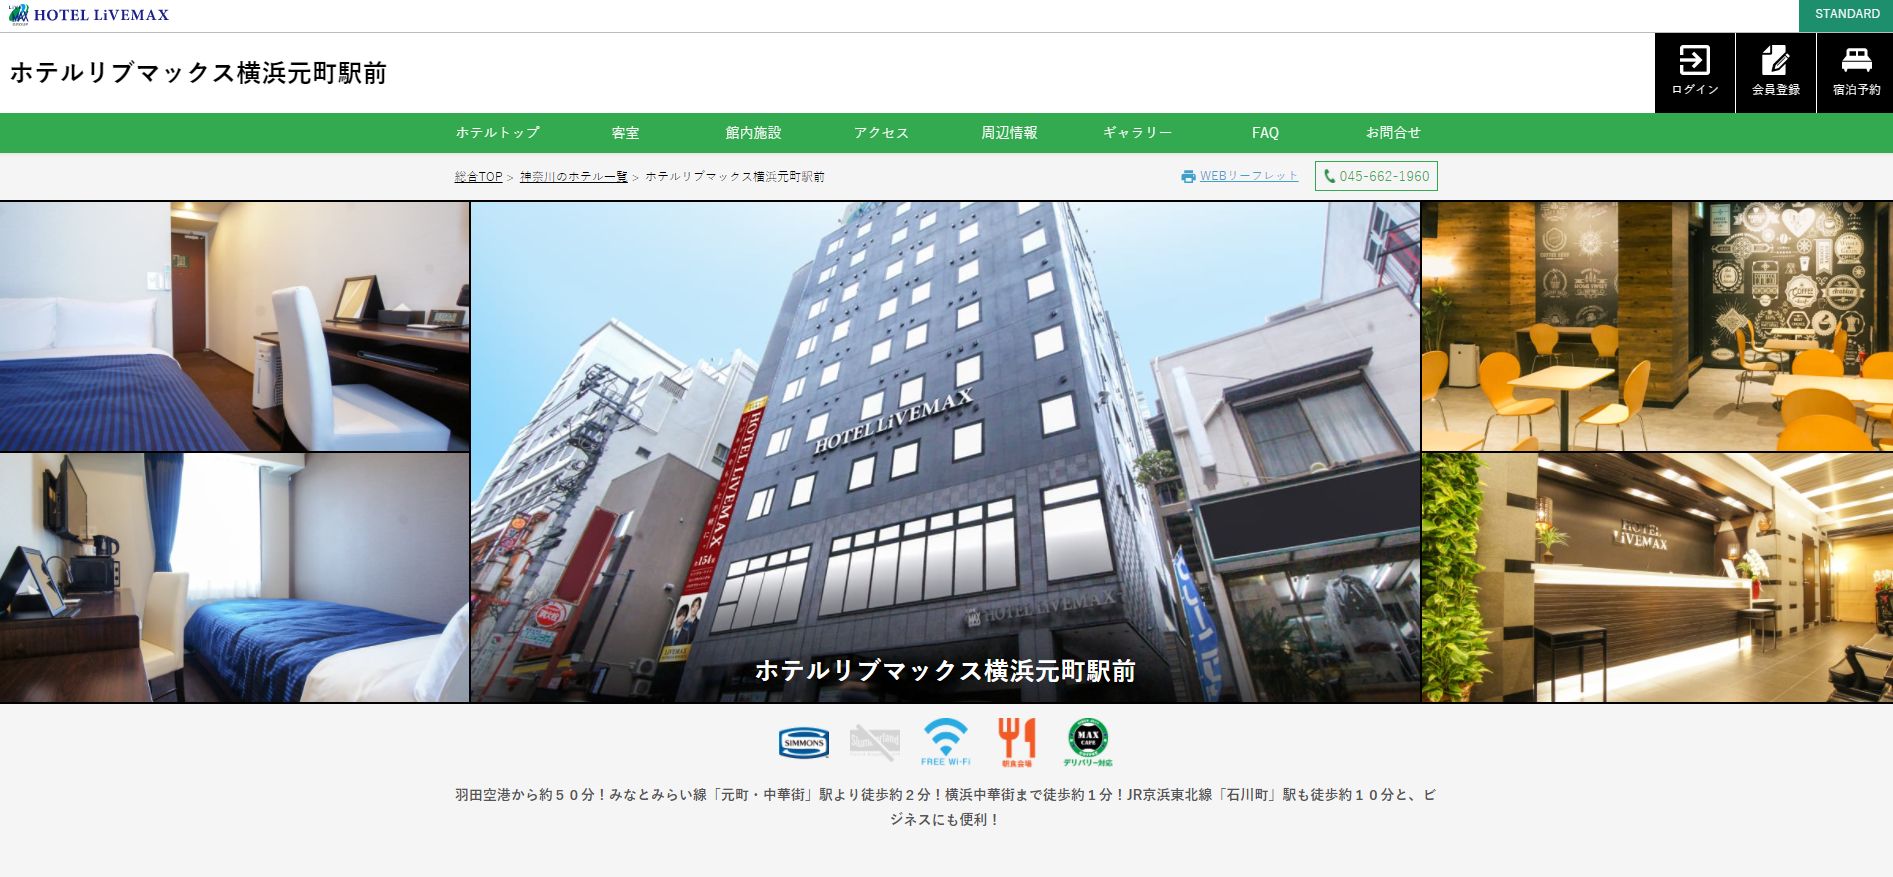Click the access description starting 羽田空港から約５０分
Screen dimensions: 1893x877
pyautogui.click(x=945, y=807)
